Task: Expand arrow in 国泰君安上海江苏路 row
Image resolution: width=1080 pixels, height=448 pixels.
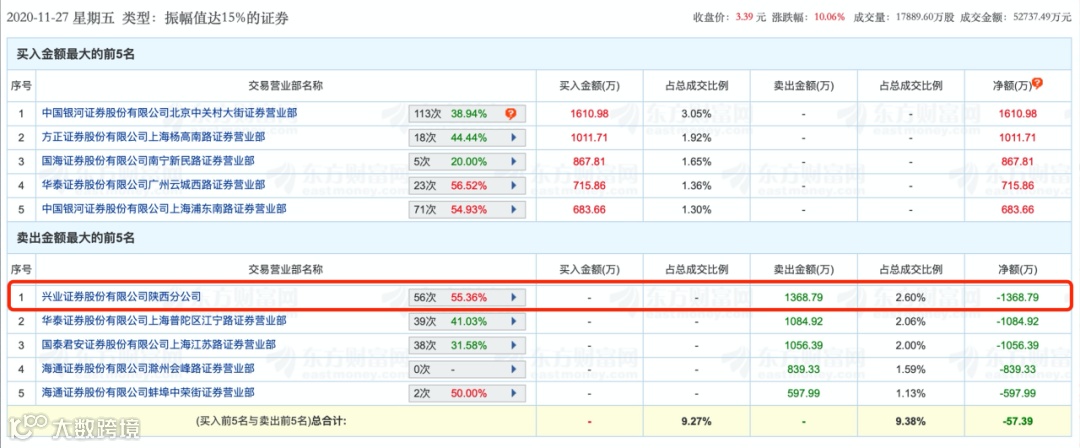Action: click(x=513, y=345)
